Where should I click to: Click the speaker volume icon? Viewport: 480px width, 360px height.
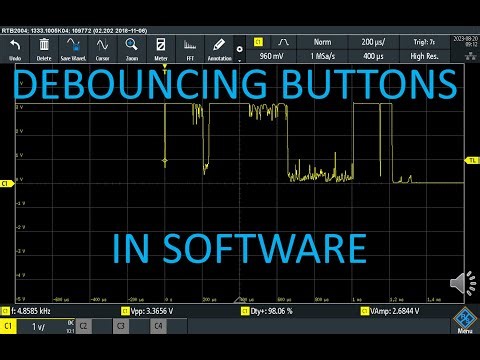(463, 283)
